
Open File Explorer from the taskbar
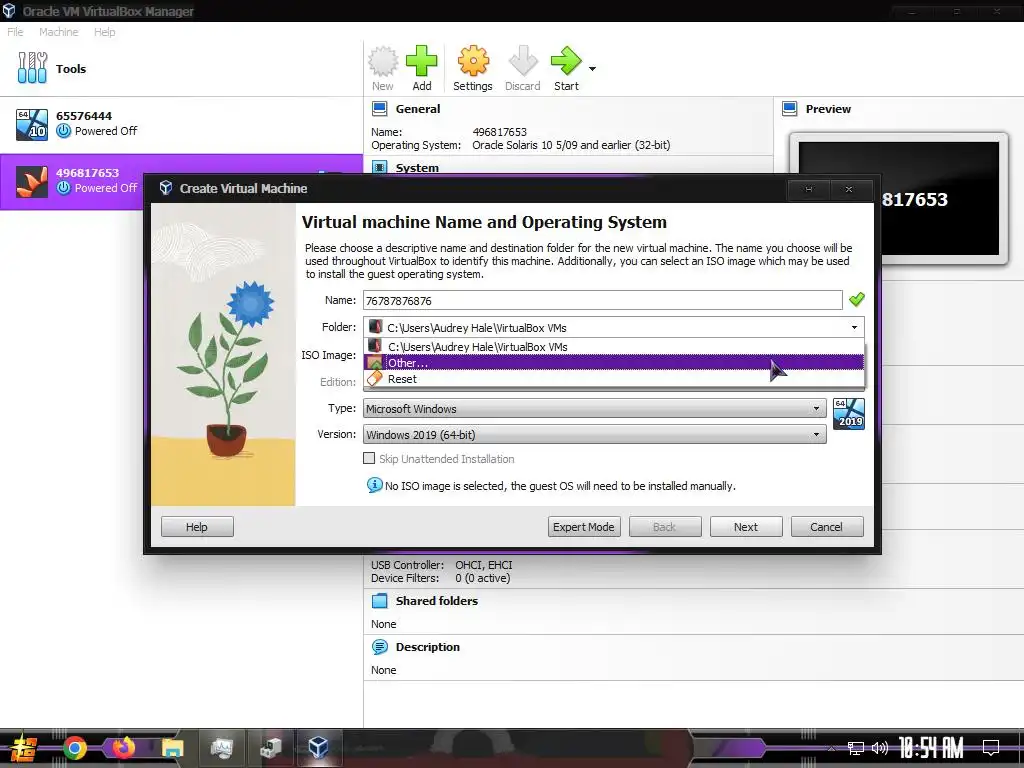pos(172,748)
